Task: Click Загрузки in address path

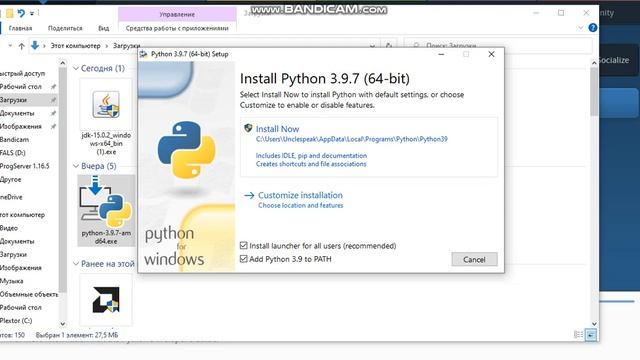Action: (127, 46)
